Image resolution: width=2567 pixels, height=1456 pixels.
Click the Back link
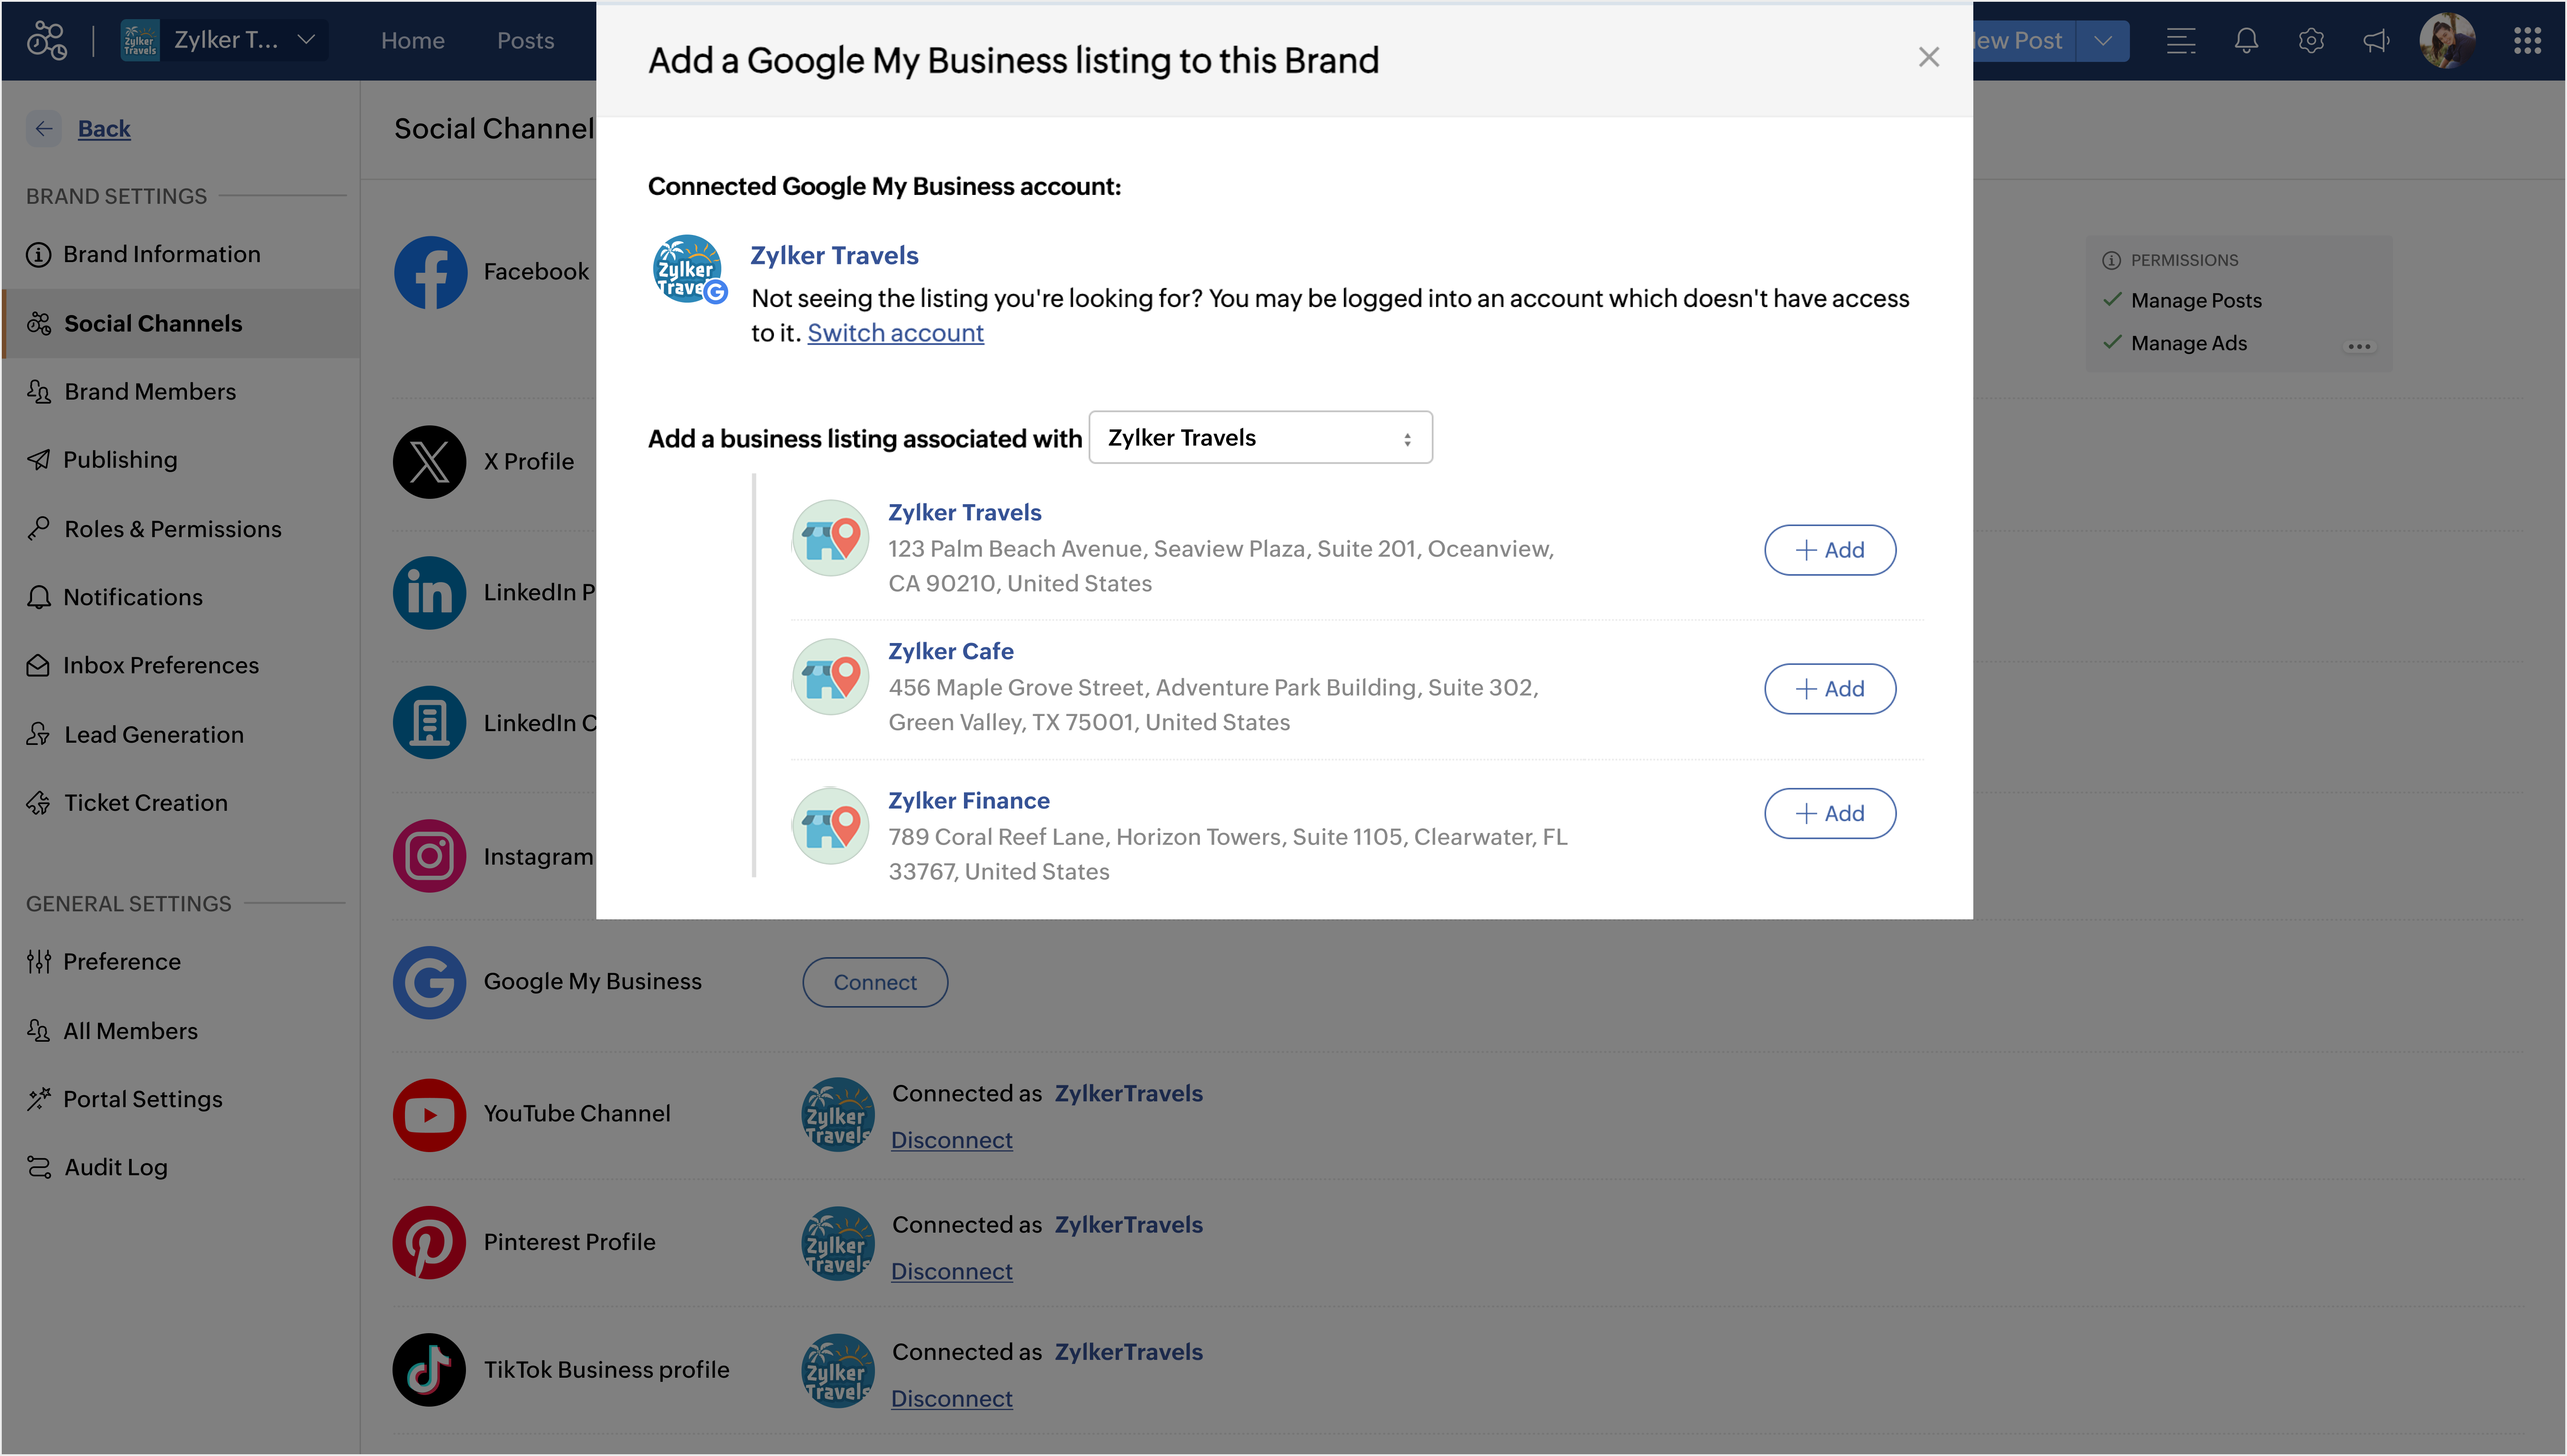pos(104,128)
